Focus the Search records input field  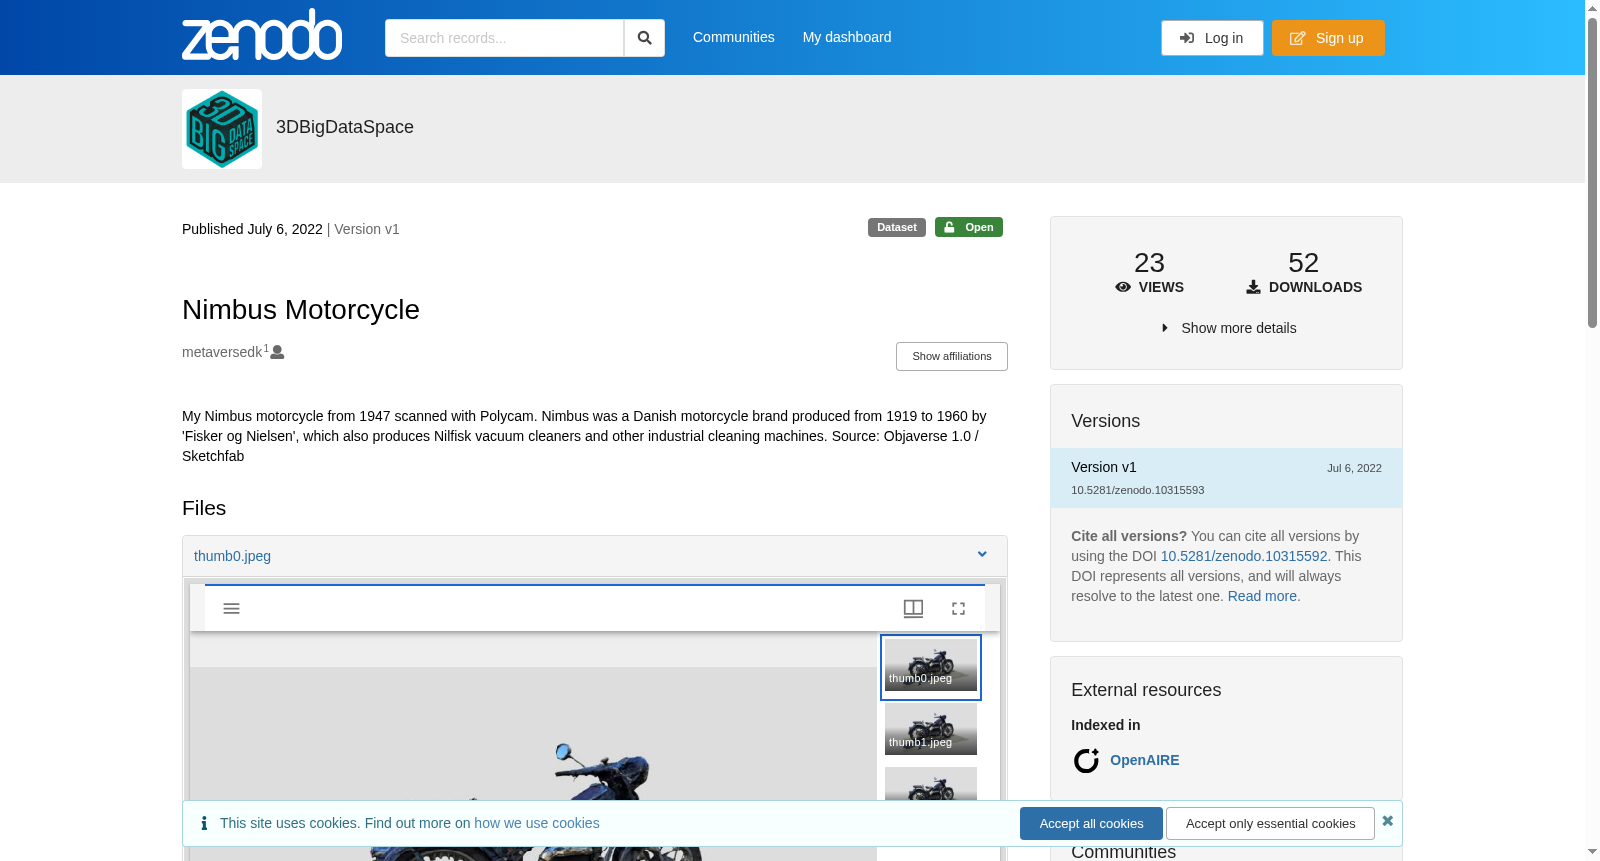[504, 38]
